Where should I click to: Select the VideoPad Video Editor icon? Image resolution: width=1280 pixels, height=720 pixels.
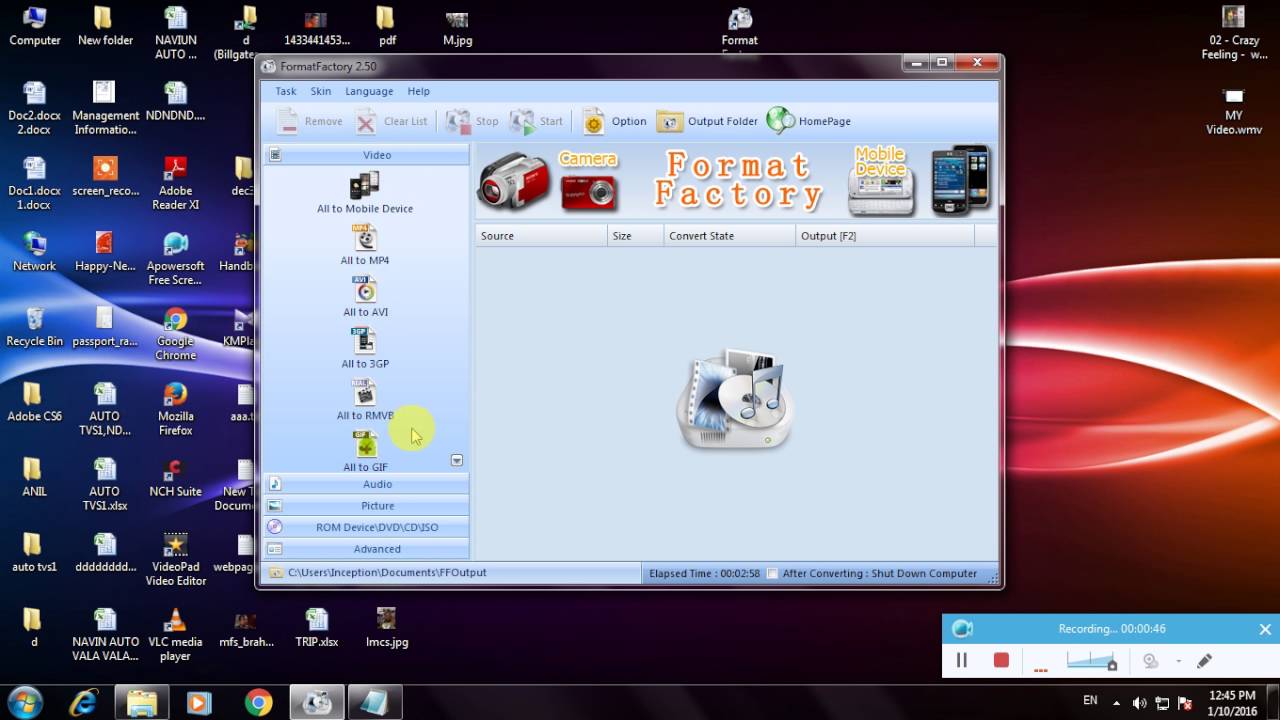(176, 559)
